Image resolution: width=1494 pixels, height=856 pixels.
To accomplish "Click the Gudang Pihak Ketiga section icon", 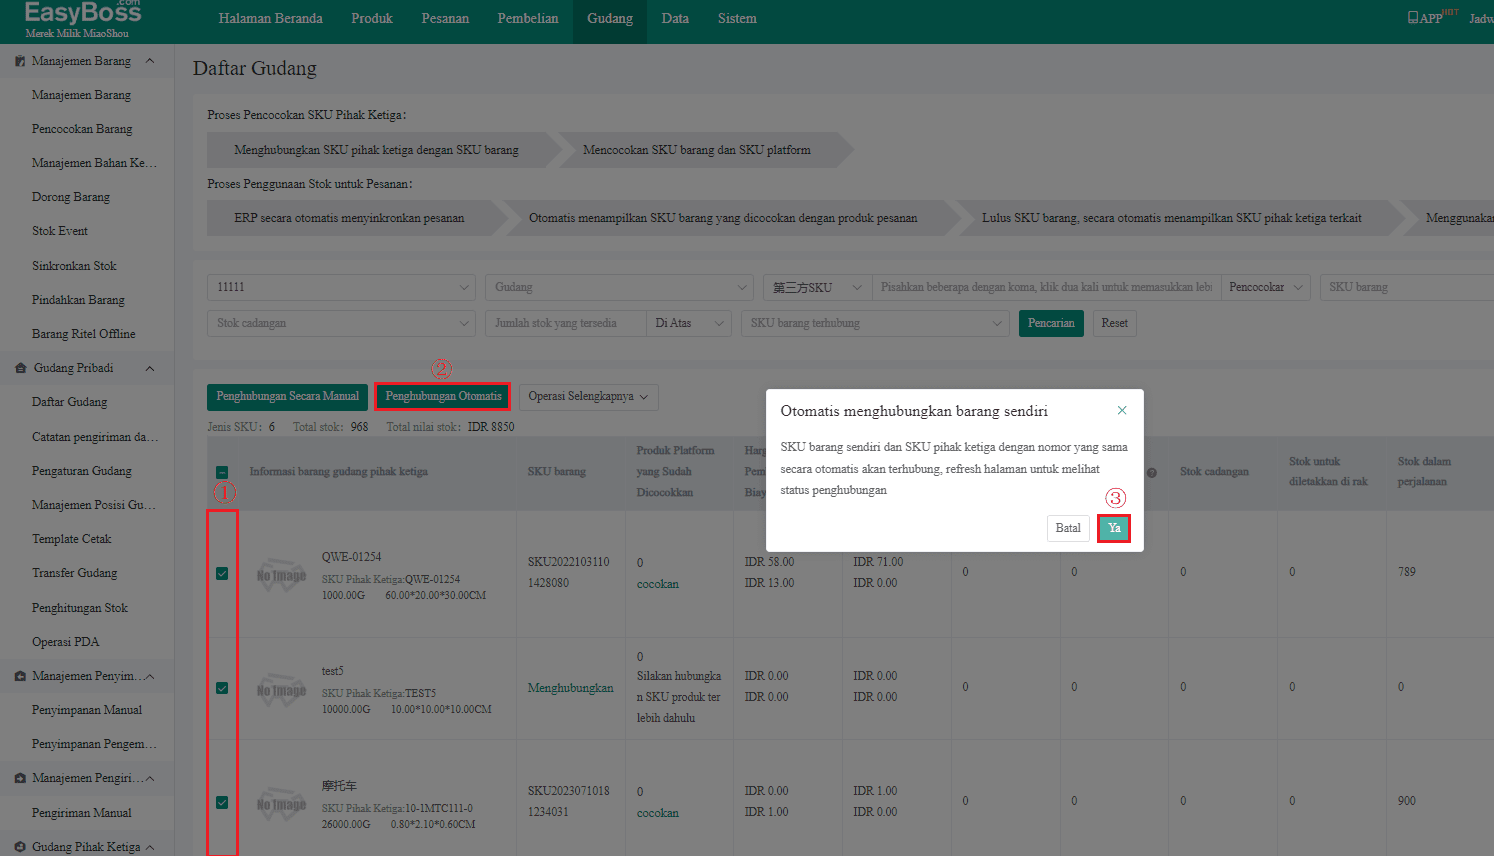I will [20, 847].
